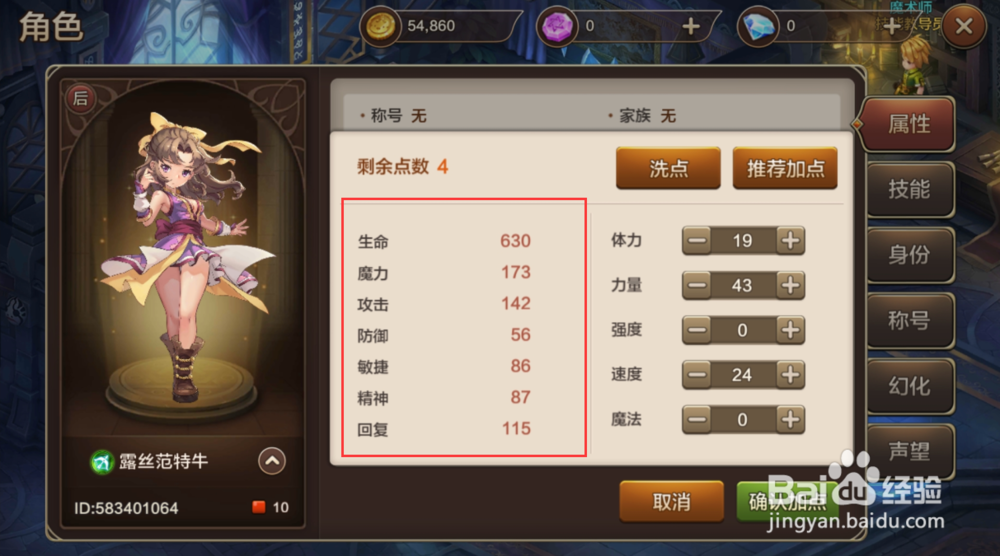Decrease 速度 with the minus button
Viewport: 1000px width, 556px height.
pyautogui.click(x=697, y=375)
